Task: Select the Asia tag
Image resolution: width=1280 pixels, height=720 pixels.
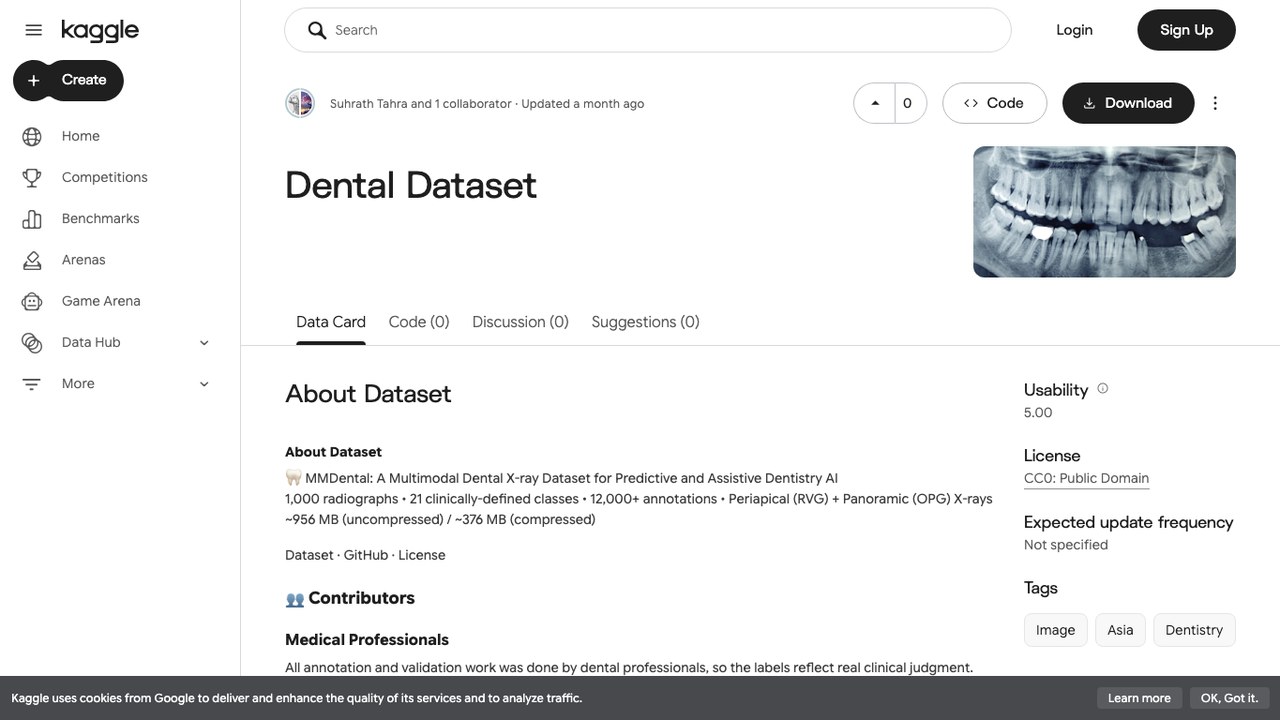Action: point(1120,630)
